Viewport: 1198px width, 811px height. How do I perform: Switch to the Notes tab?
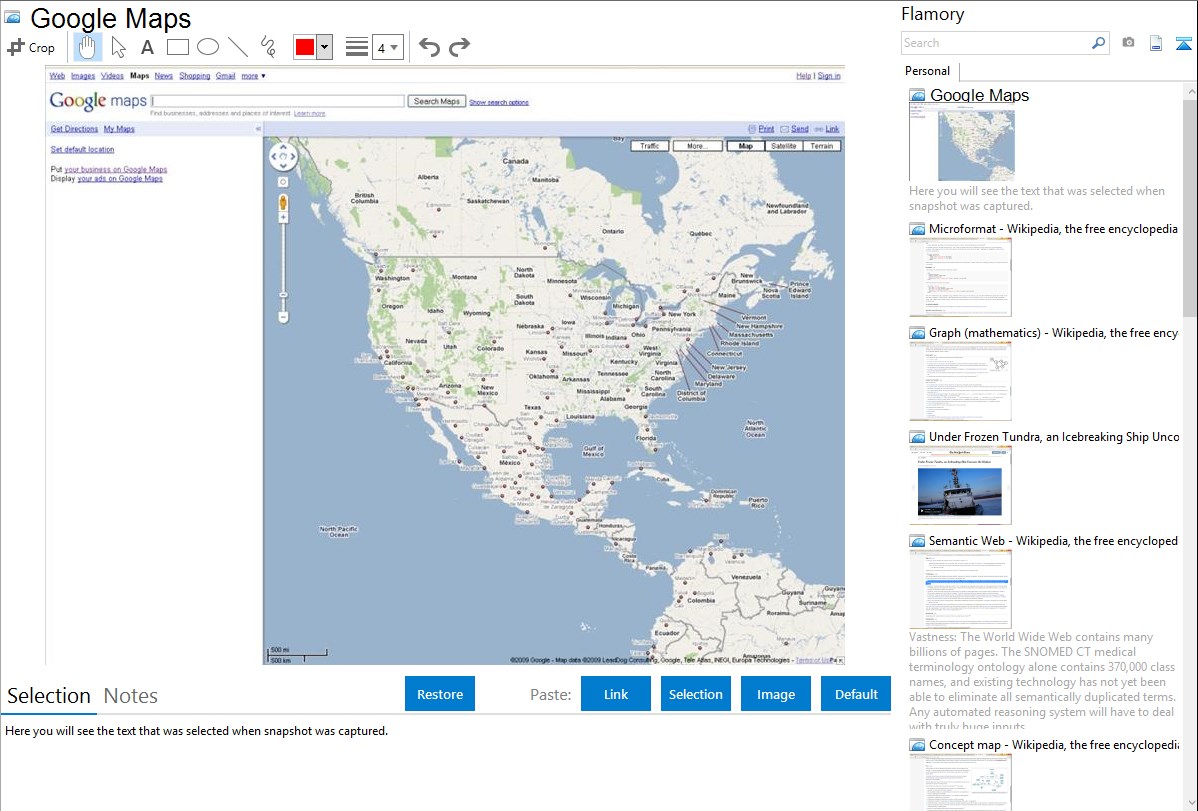(x=130, y=696)
